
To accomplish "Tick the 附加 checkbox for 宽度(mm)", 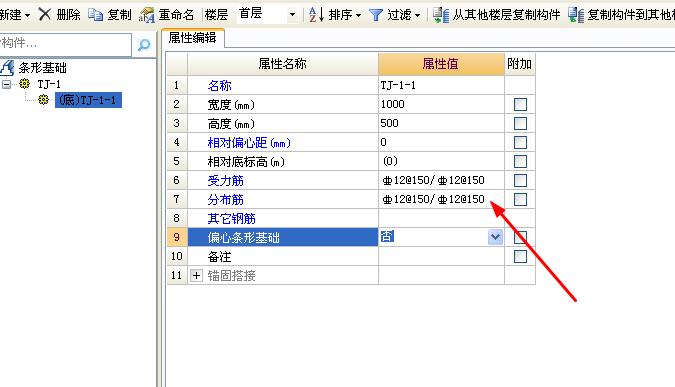I will point(520,104).
